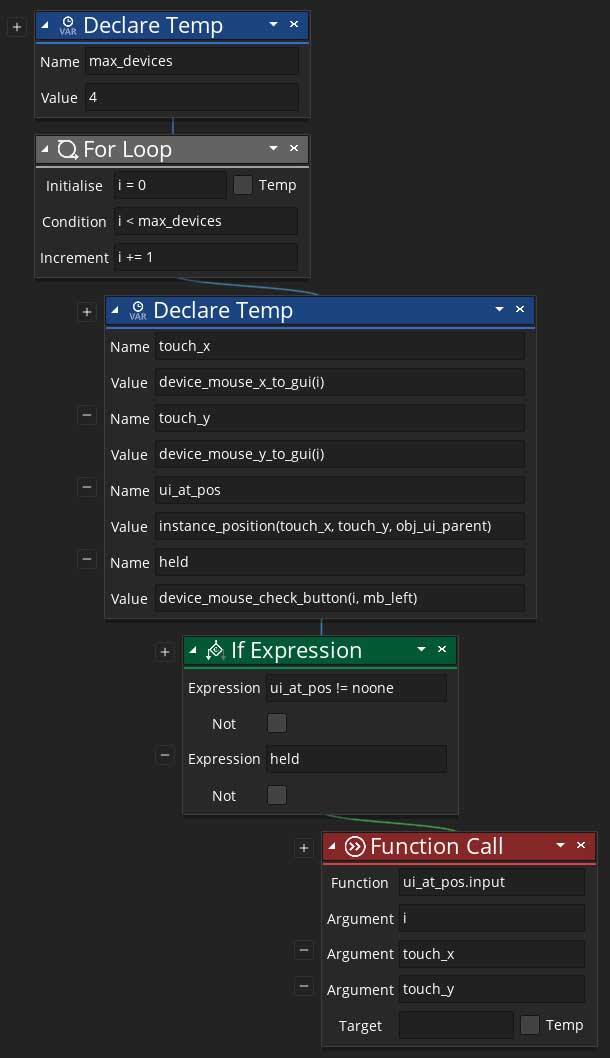Viewport: 610px width, 1058px height.
Task: Remove the held variable row
Action: coord(87,560)
